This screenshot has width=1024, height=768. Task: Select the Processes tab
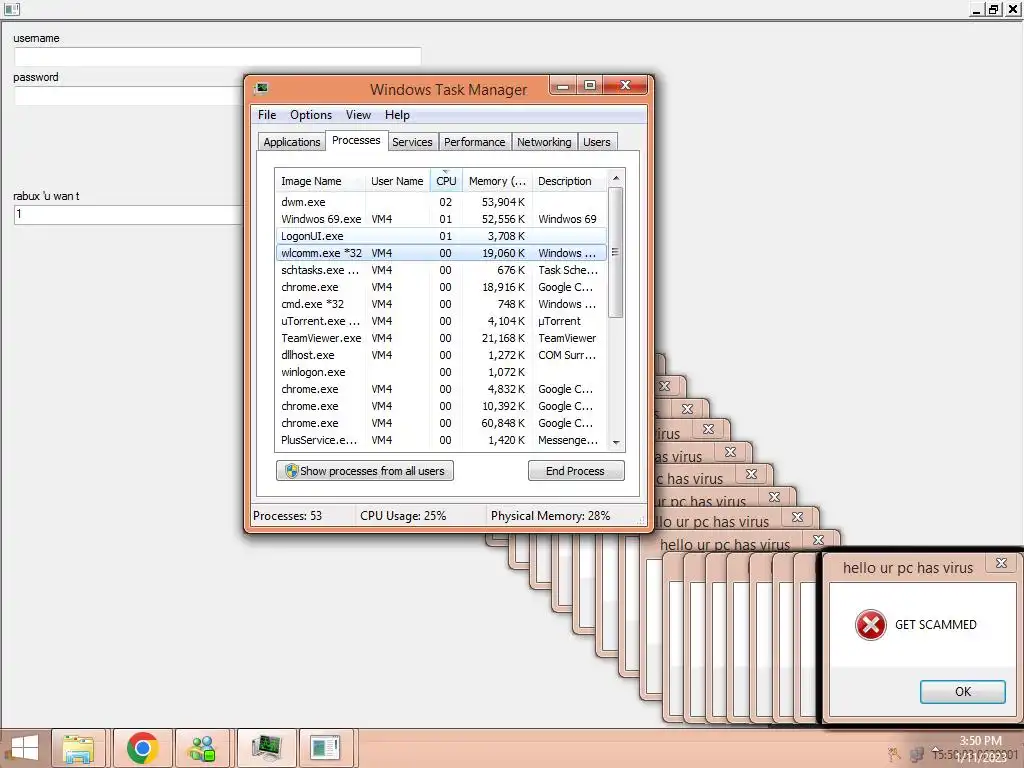356,140
